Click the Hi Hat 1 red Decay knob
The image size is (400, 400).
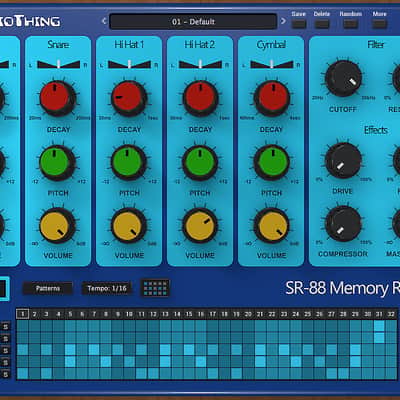click(x=129, y=98)
